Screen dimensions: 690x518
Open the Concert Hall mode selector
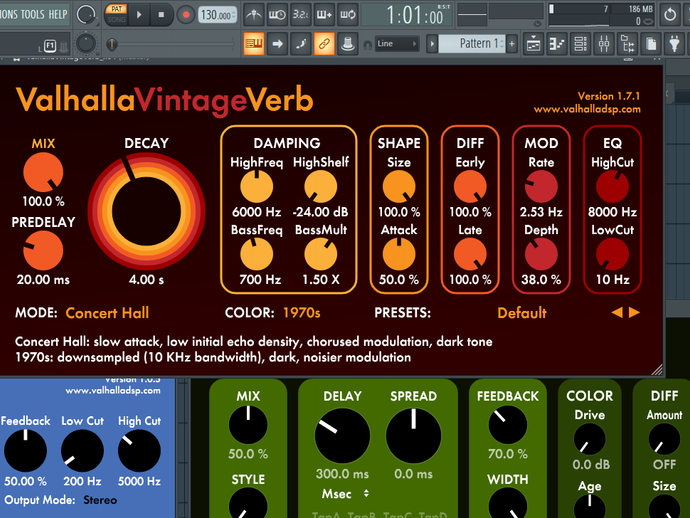click(x=107, y=313)
